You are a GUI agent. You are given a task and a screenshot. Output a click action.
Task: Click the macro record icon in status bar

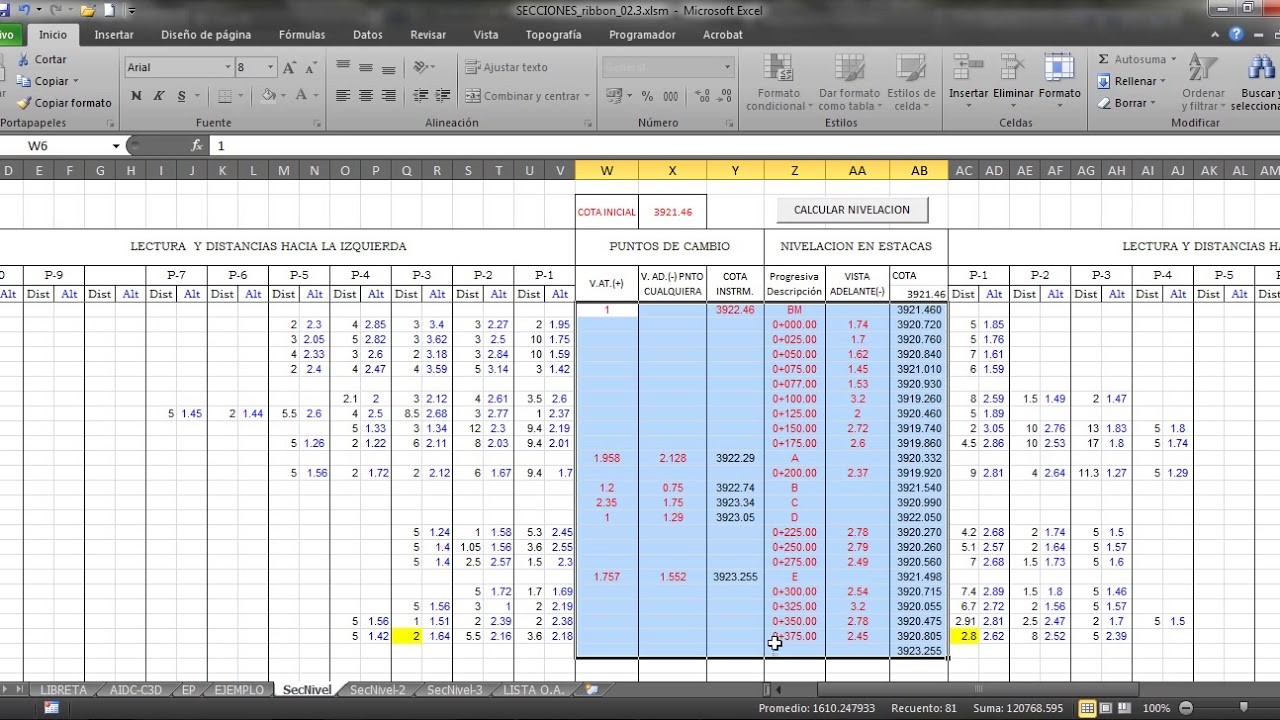pos(51,708)
